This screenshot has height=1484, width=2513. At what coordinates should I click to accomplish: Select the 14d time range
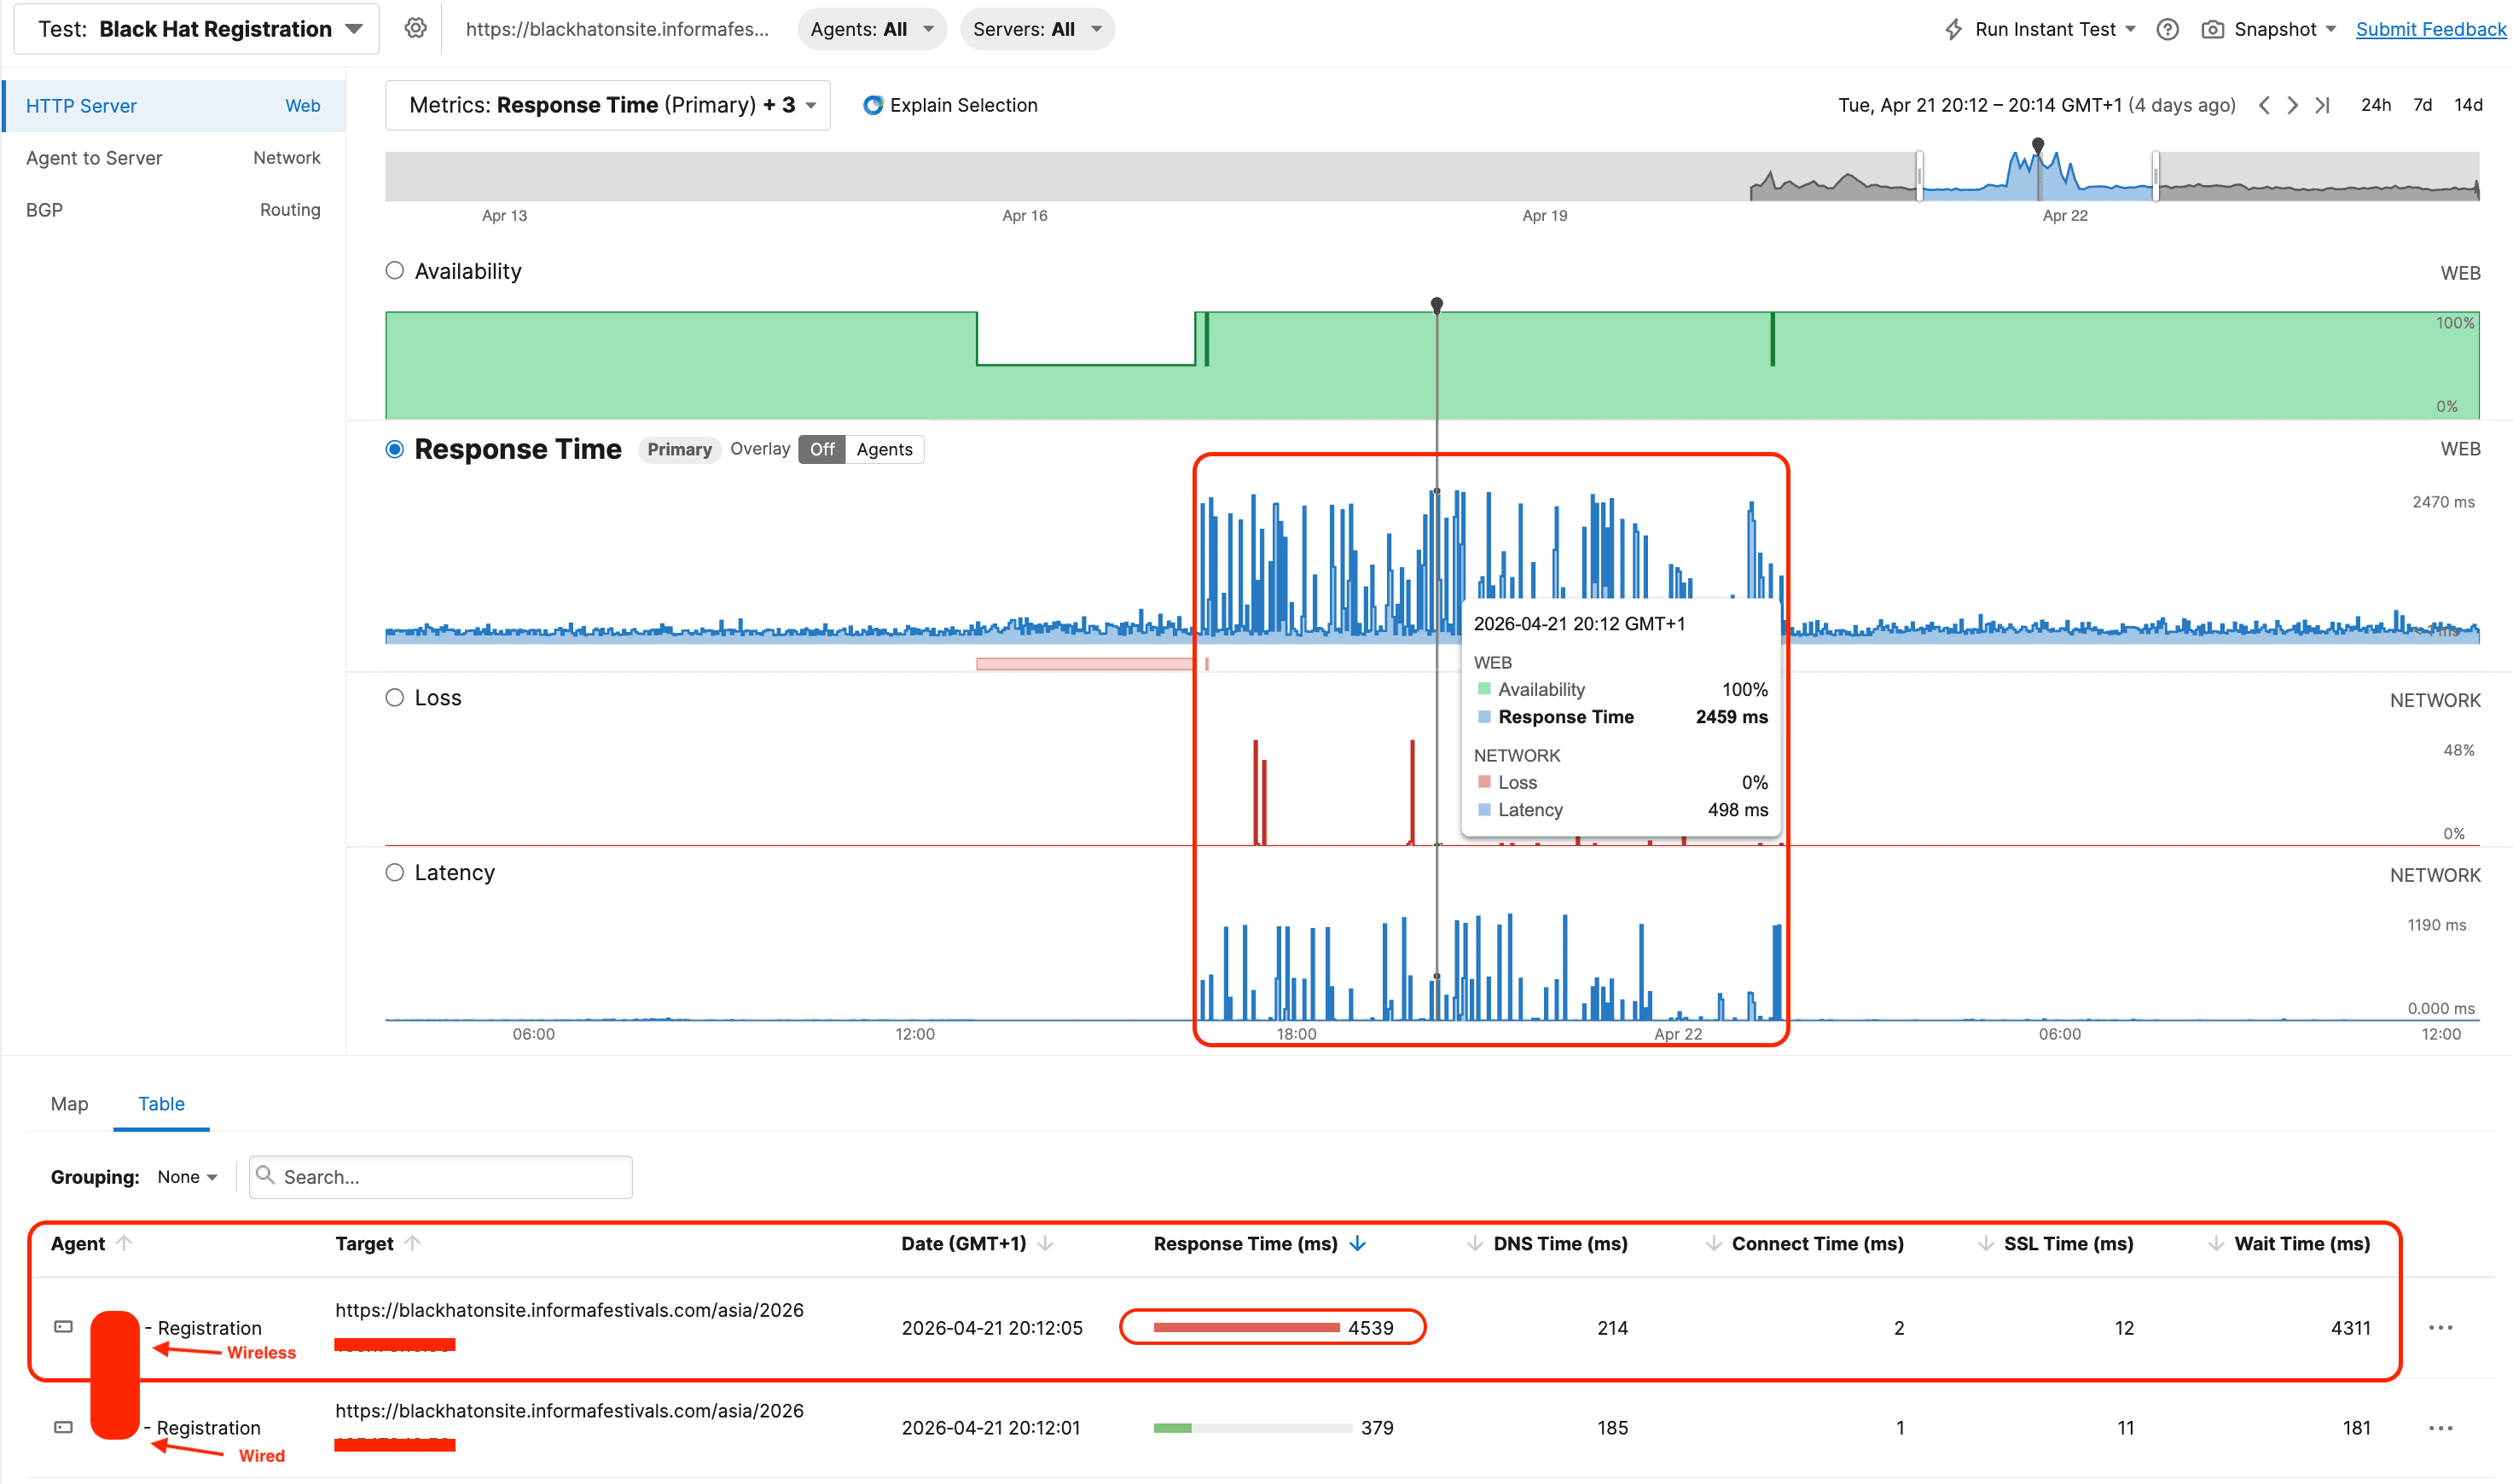click(2468, 105)
